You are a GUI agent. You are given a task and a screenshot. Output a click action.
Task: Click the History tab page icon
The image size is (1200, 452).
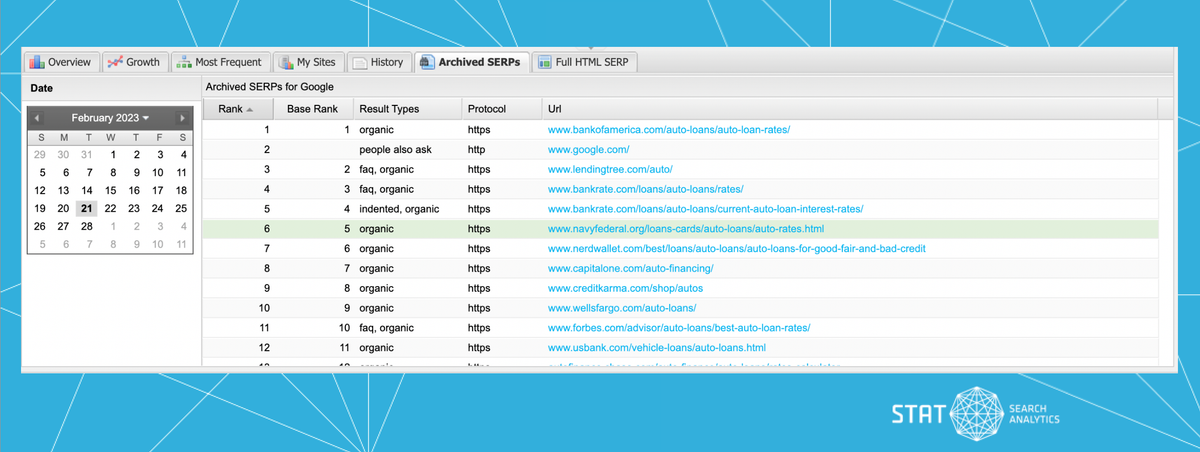tap(360, 62)
